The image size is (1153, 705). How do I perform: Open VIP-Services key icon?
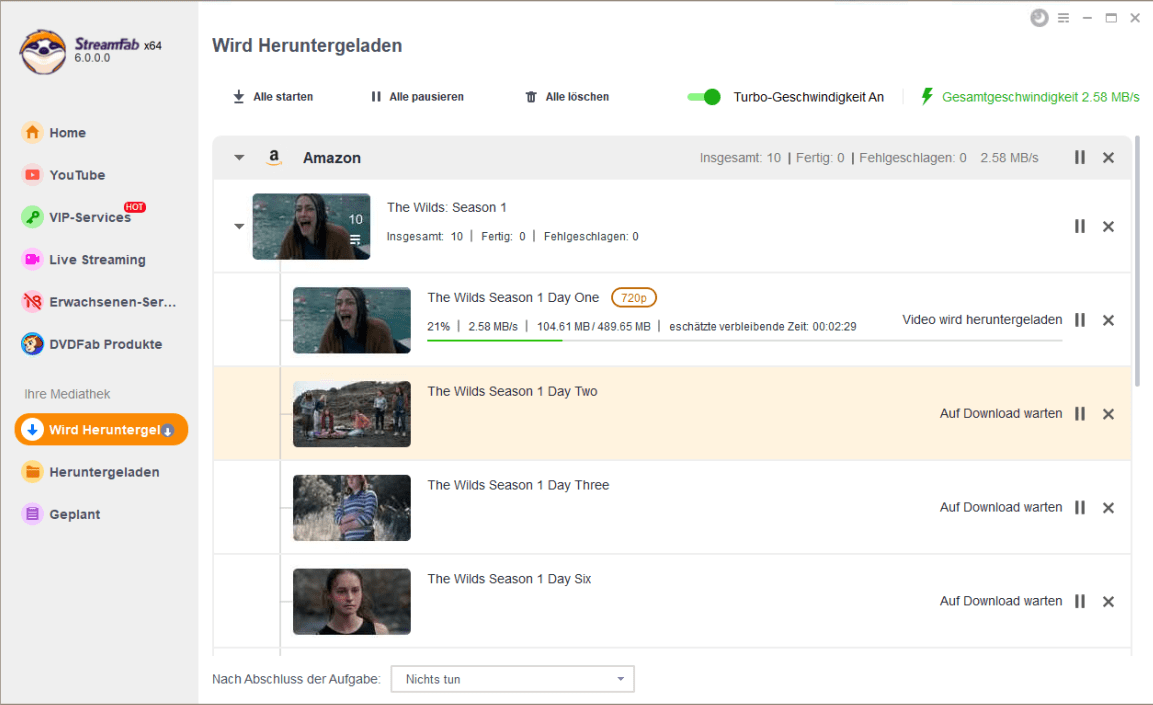point(32,217)
